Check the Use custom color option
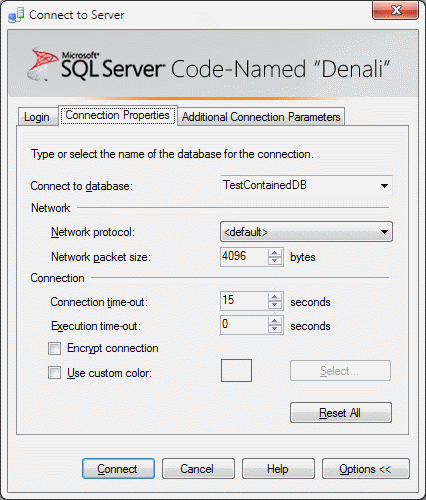This screenshot has width=426, height=500. click(54, 373)
